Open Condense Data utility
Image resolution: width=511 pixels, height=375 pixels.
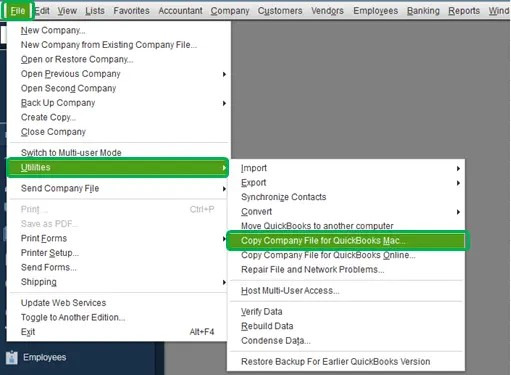point(276,341)
